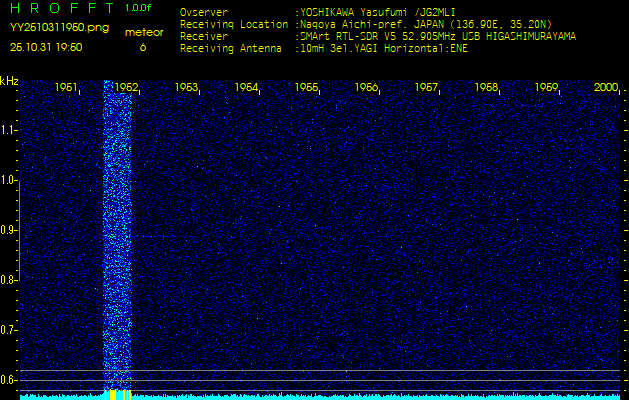This screenshot has width=629, height=400.
Task: Click the date stamp 25.10.31 19:50
Action: point(47,47)
